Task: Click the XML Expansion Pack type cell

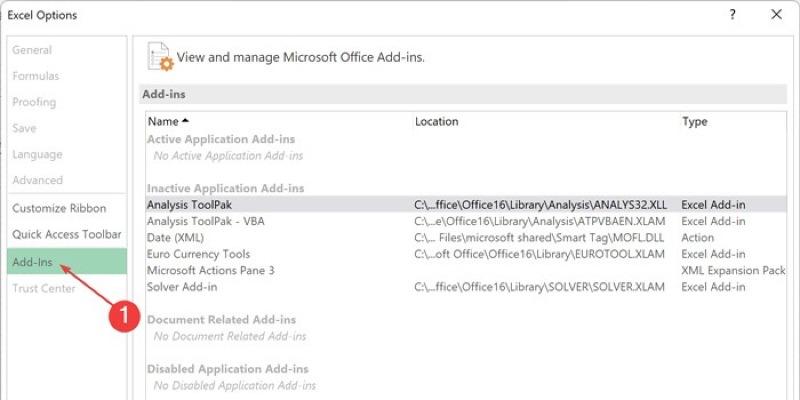Action: coord(733,270)
